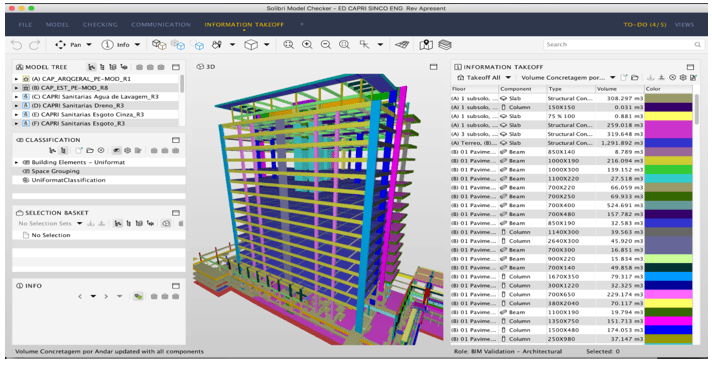The height and width of the screenshot is (365, 712).
Task: Click the plus tab to add layout
Action: tap(302, 24)
